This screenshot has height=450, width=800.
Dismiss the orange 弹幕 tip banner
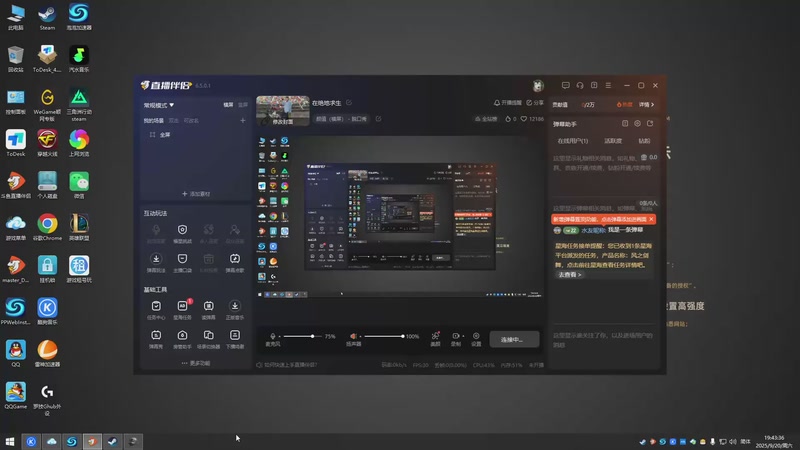652,219
